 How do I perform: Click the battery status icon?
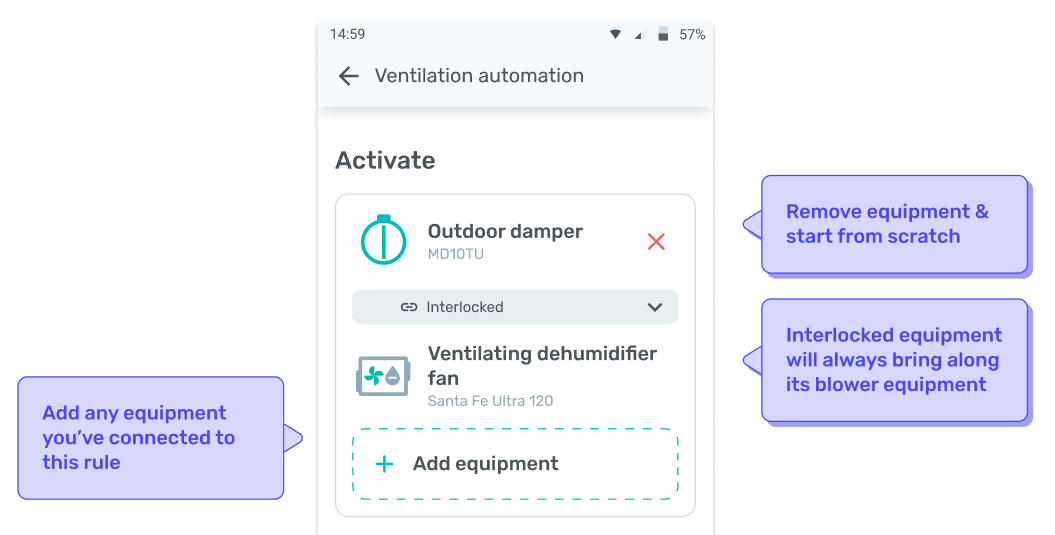663,34
